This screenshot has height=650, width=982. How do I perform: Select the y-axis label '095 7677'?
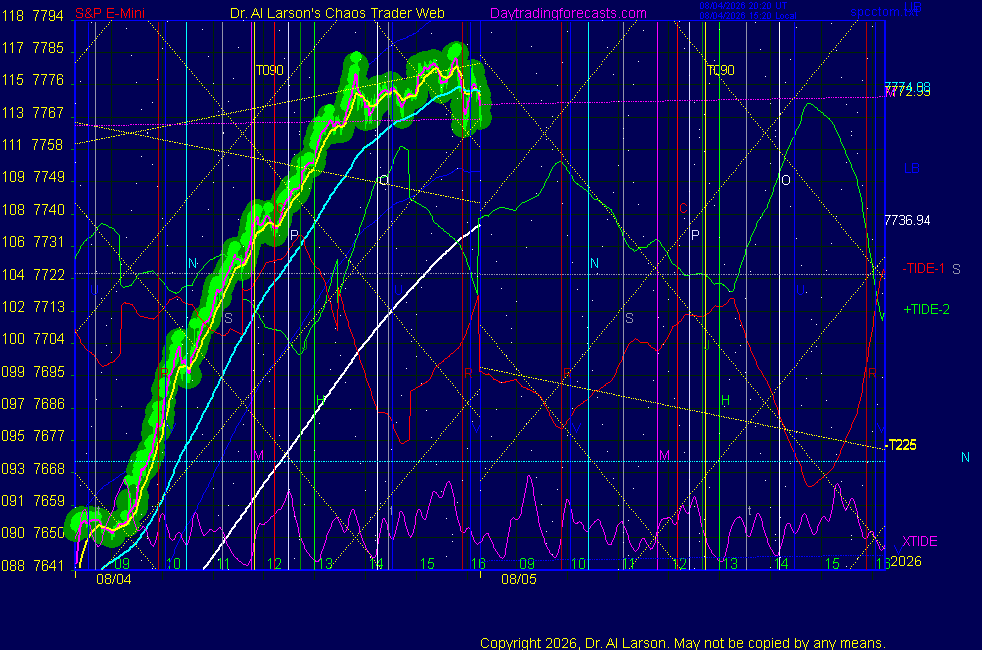(32, 436)
